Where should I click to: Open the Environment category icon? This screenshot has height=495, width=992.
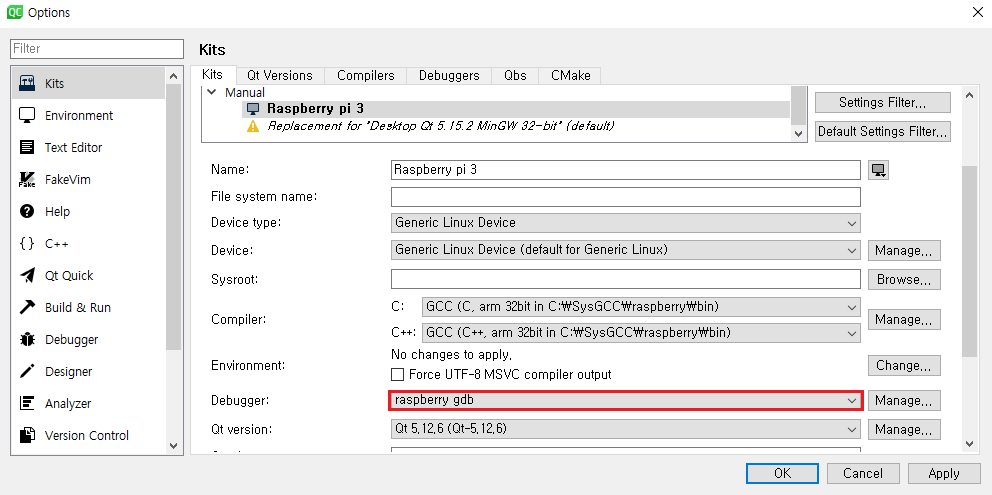tap(27, 115)
